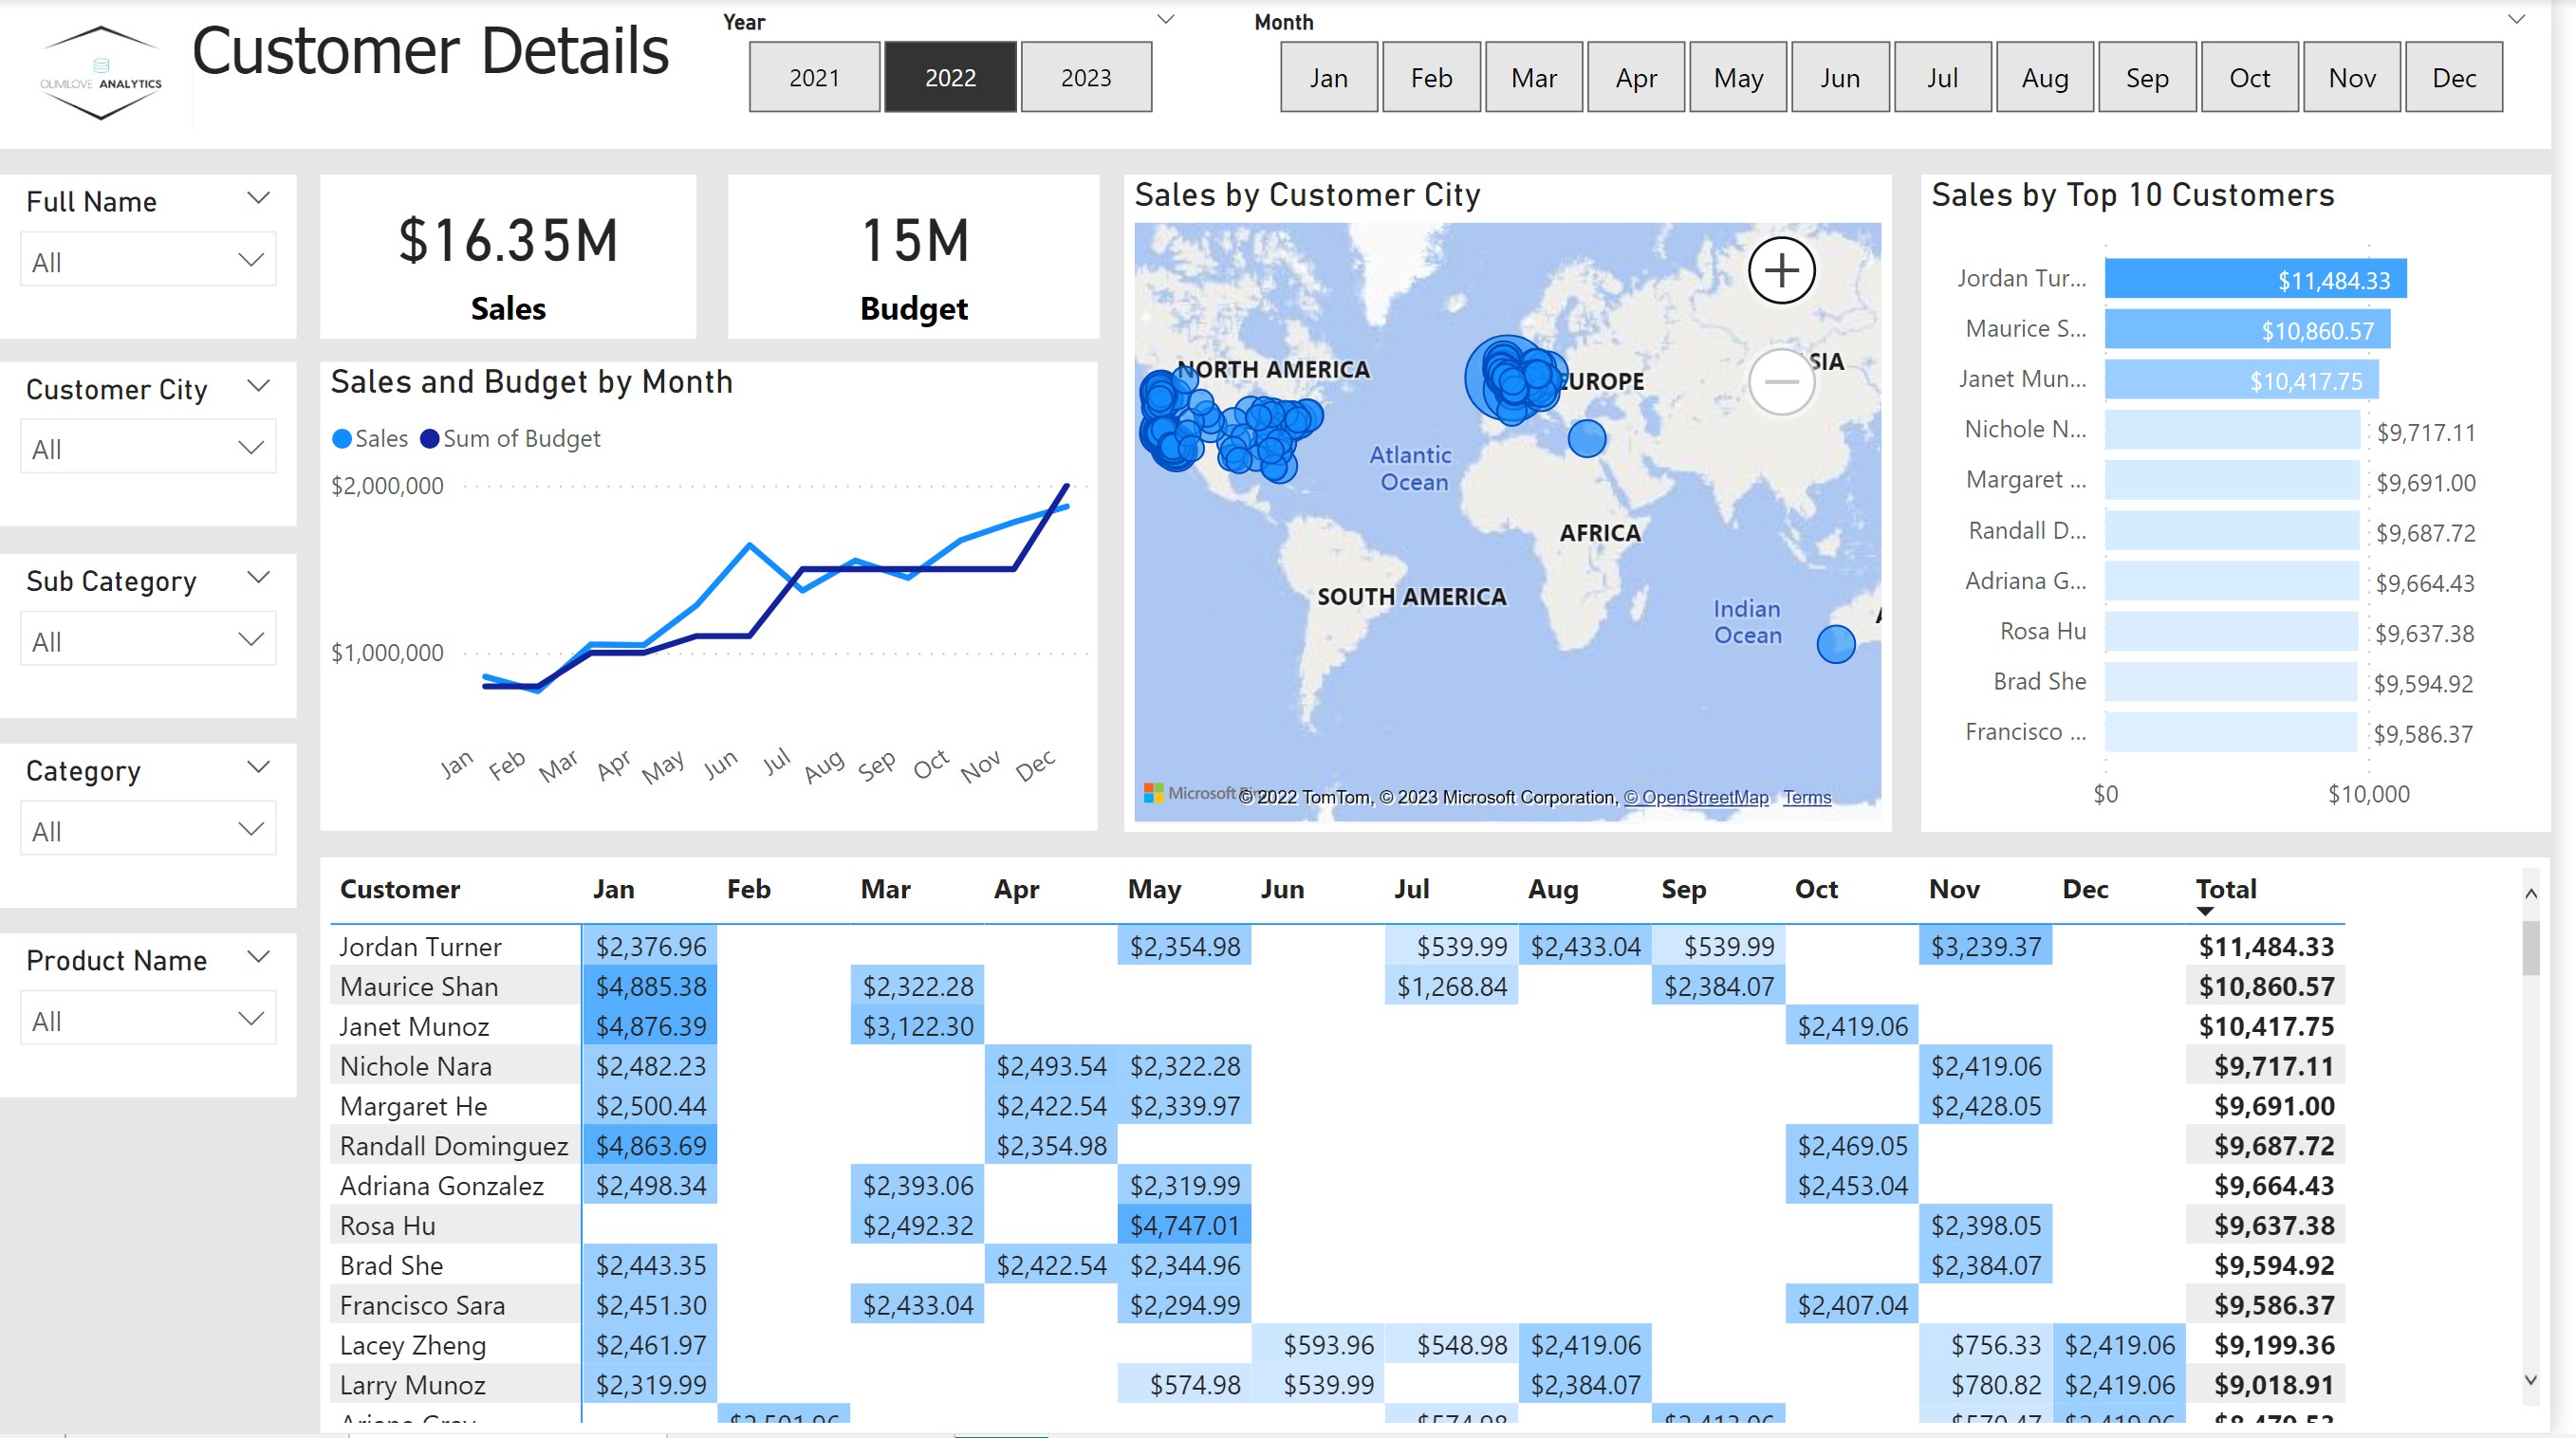Collapse the Month slicer header chevron

tap(2517, 19)
